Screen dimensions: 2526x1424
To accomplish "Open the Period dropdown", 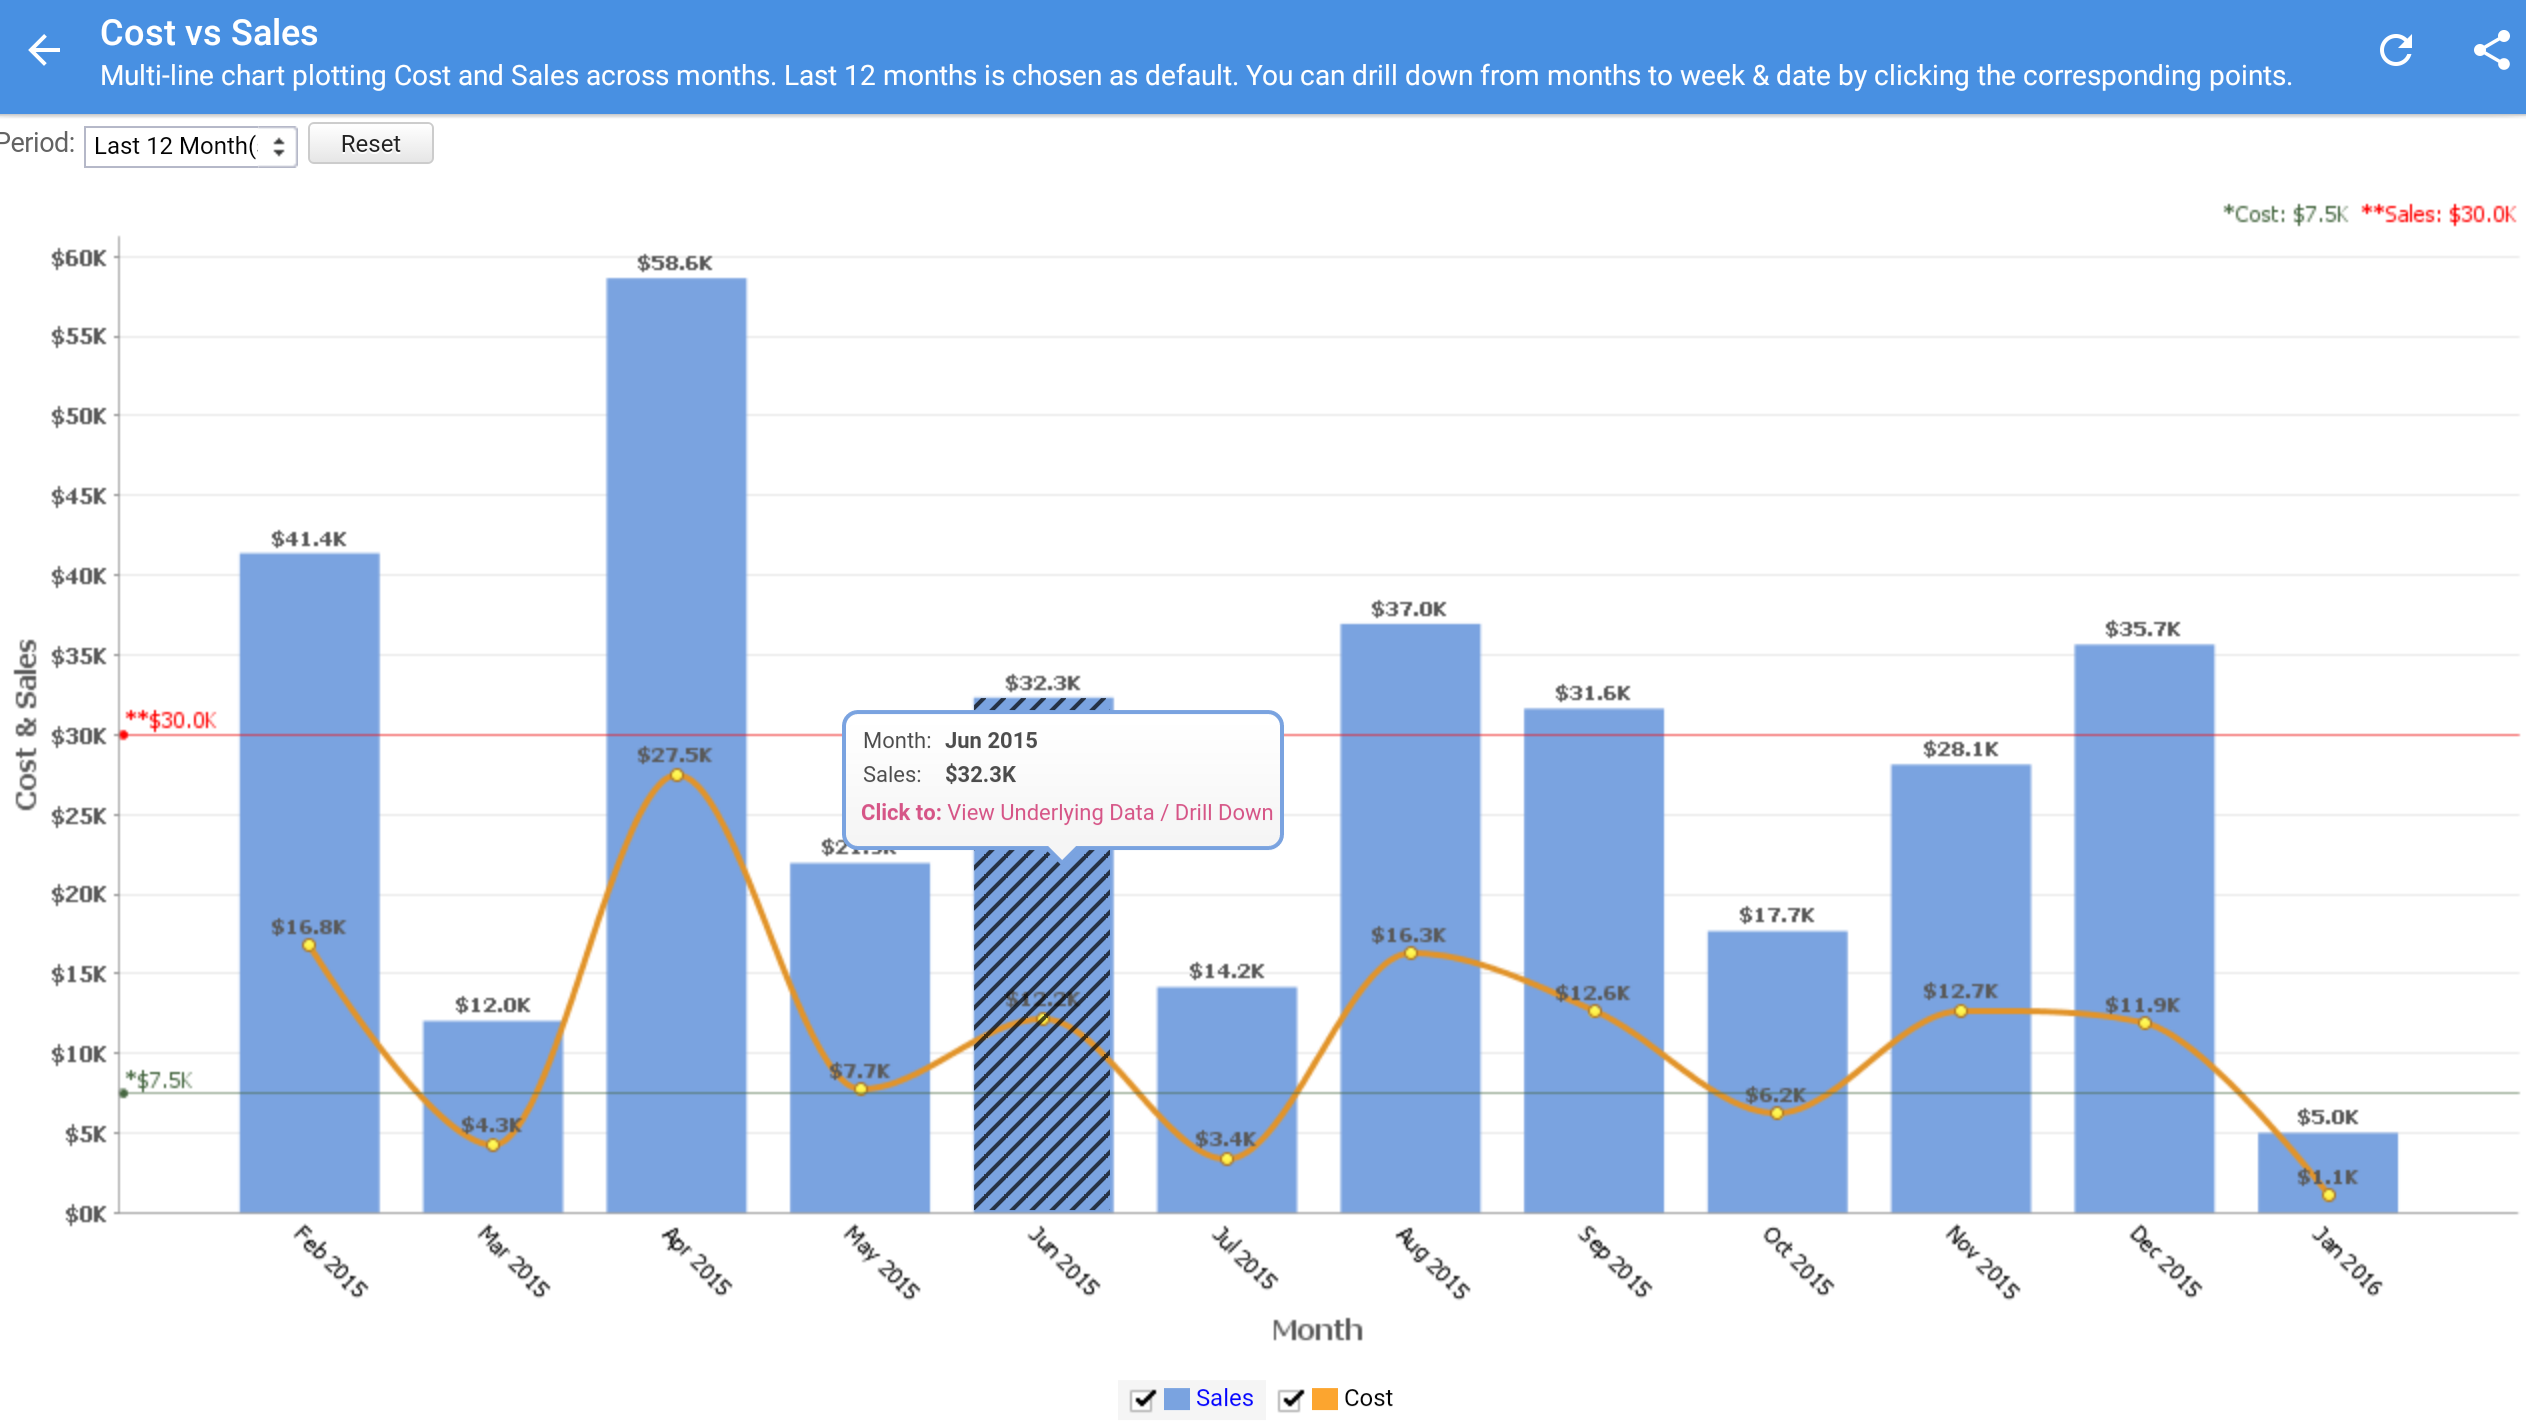I will pos(190,146).
